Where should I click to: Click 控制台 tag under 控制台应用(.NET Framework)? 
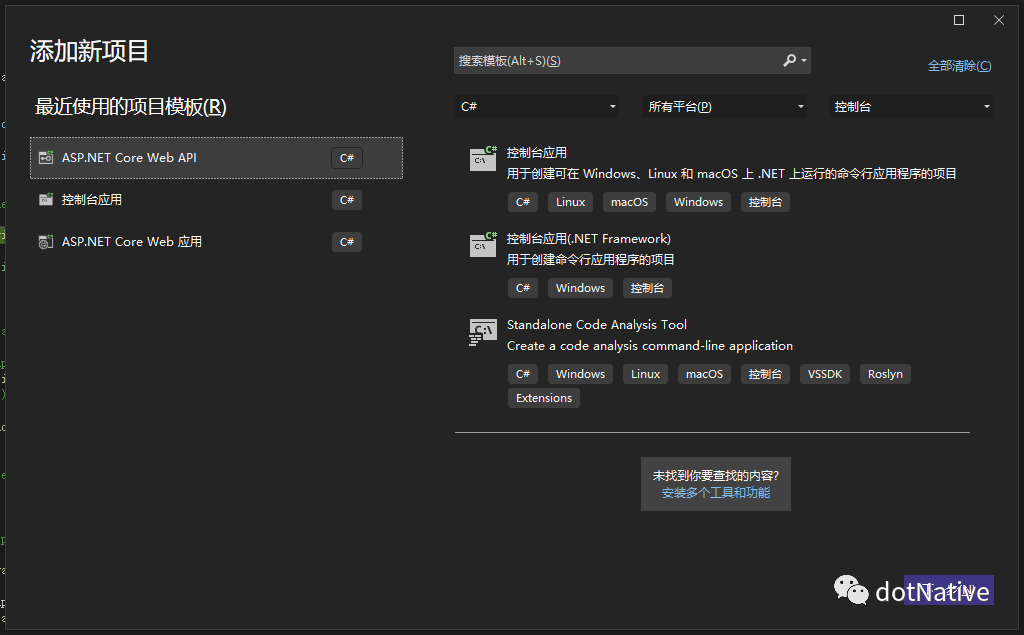(647, 288)
